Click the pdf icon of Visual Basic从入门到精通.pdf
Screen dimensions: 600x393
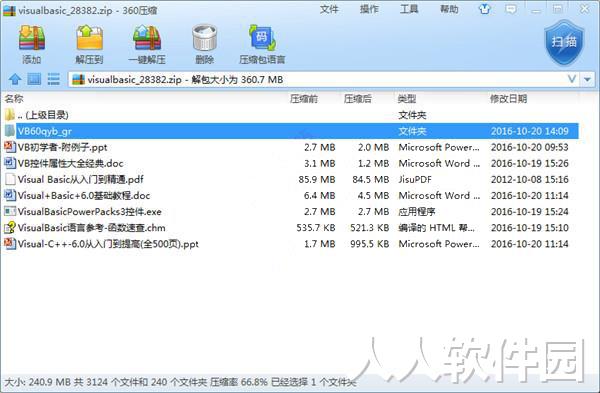(x=10, y=179)
